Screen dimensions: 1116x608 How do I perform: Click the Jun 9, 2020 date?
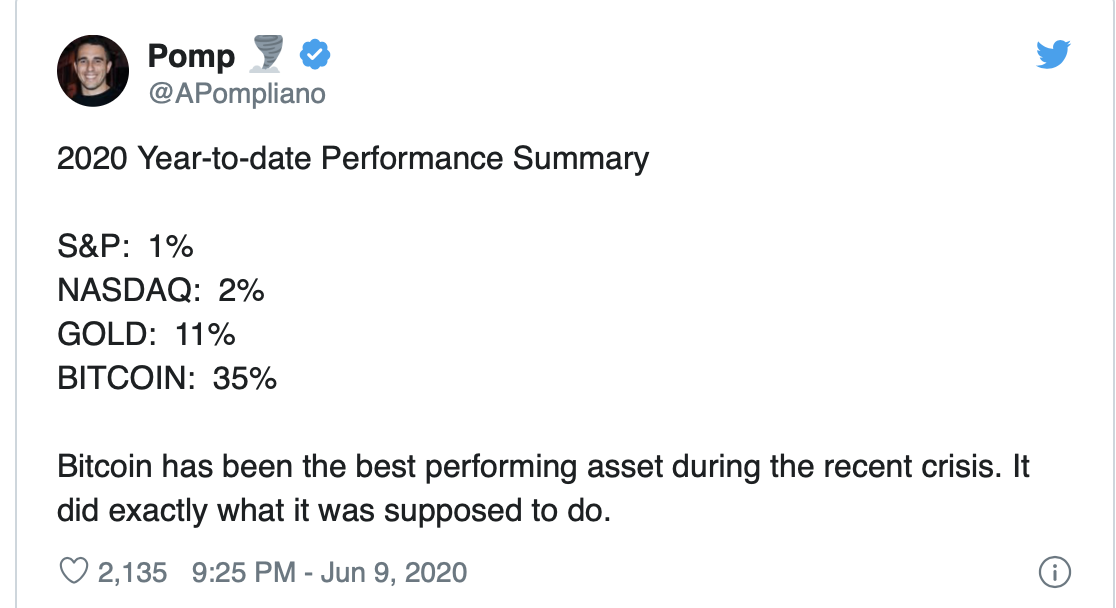tap(394, 572)
